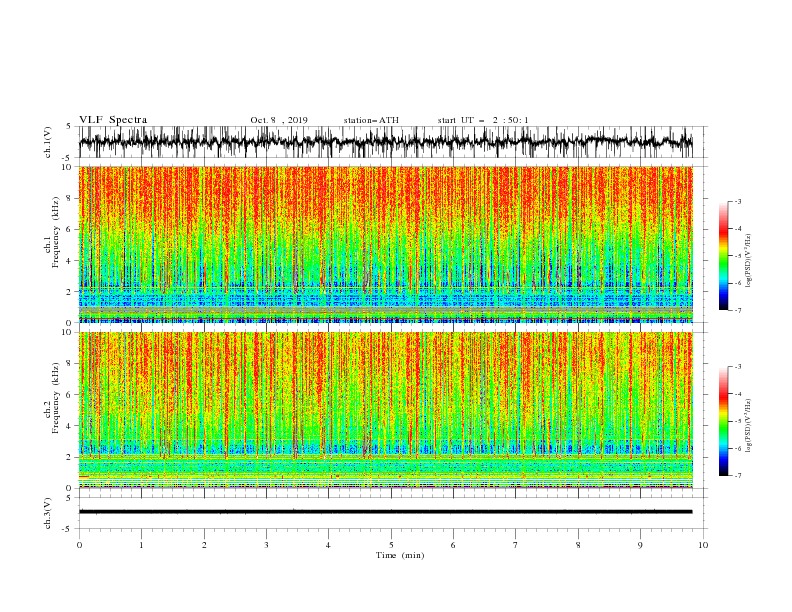Screen dimensions: 792x612
Task: Click the 'ch.3(V)' axis label
Action: (x=48, y=513)
